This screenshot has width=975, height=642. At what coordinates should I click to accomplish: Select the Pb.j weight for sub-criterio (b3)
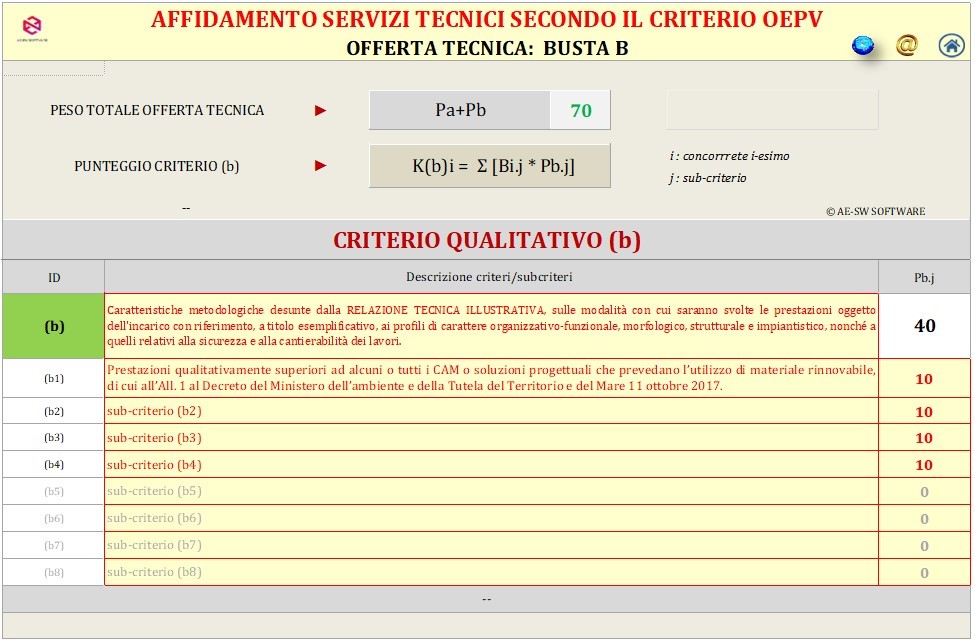coord(924,438)
